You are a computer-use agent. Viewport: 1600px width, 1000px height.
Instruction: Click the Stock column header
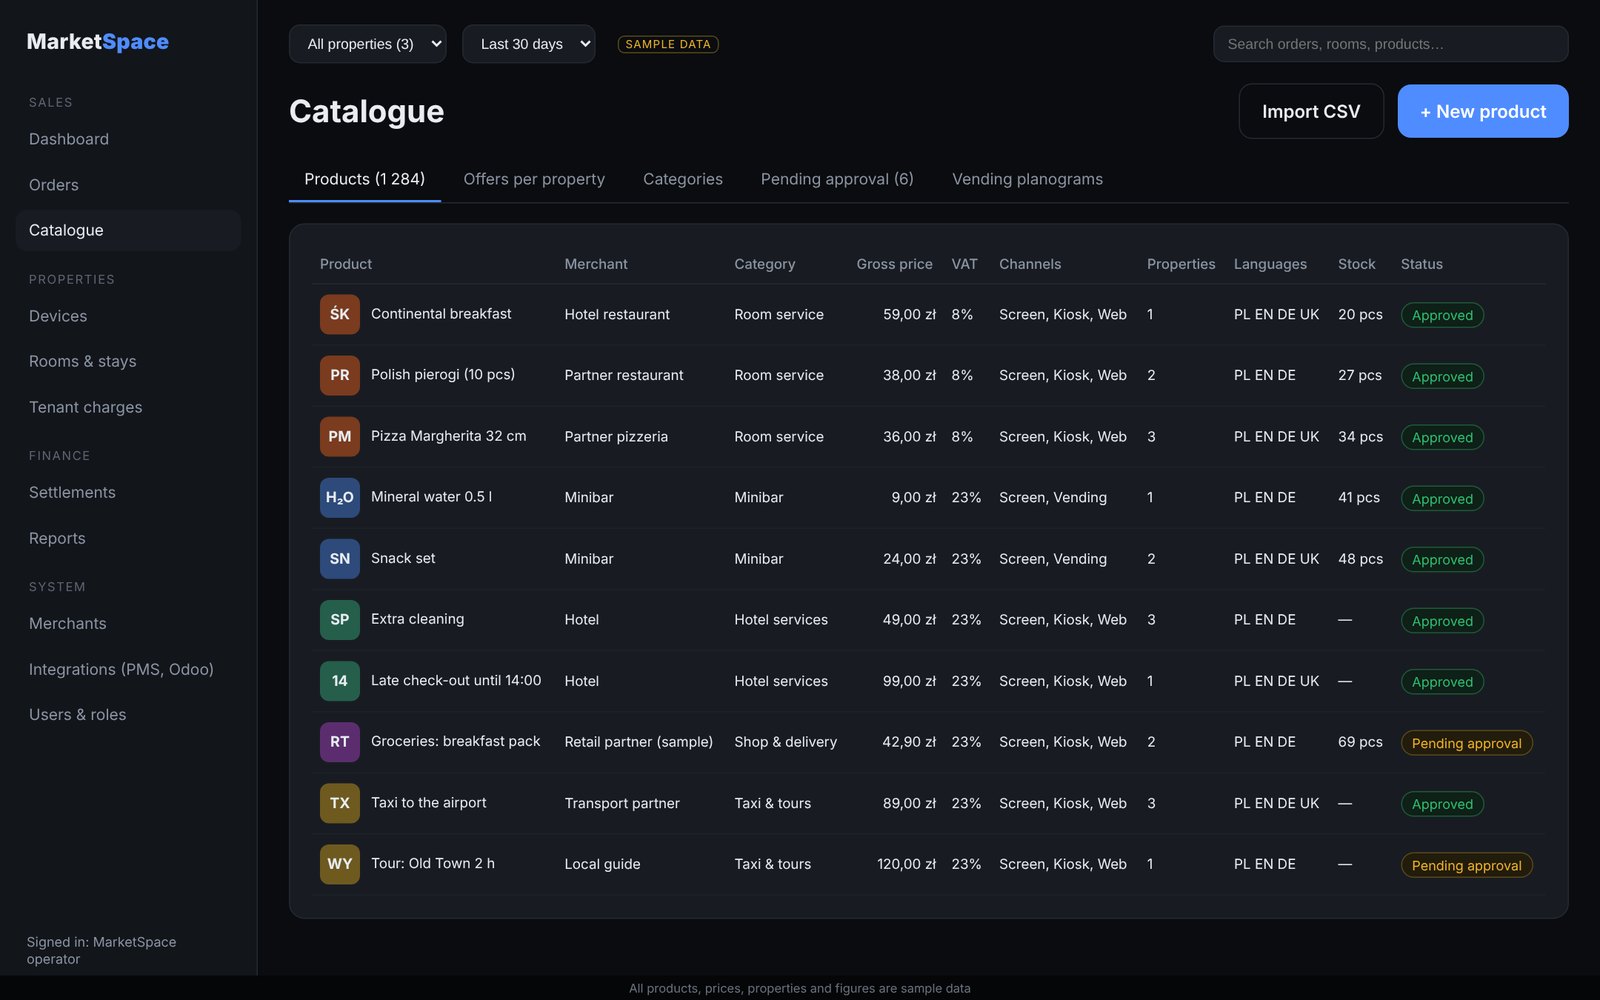1356,264
